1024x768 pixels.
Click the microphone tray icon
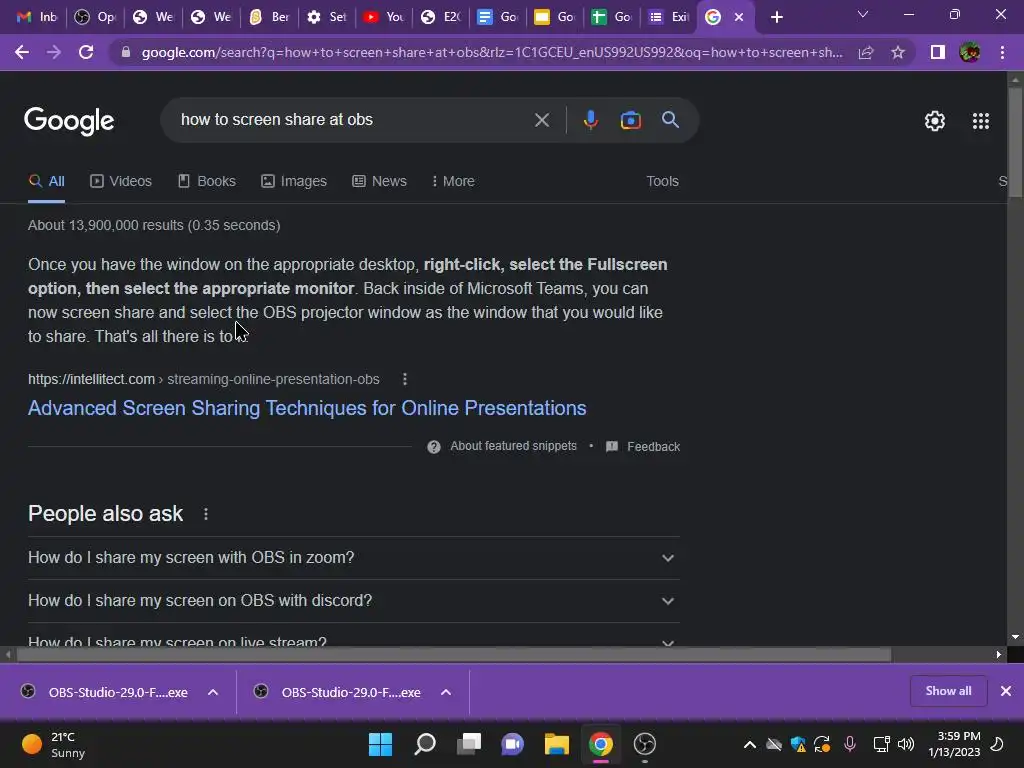tap(850, 744)
